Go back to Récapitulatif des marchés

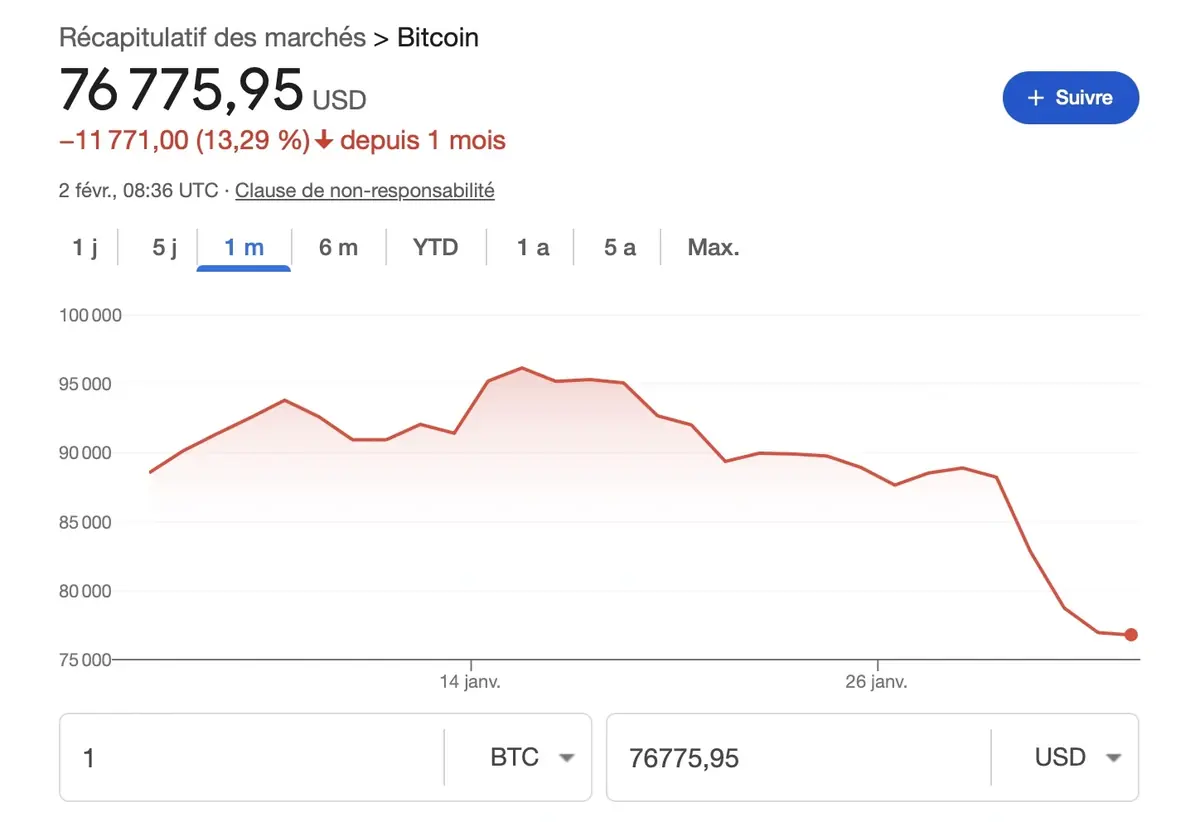pos(211,37)
